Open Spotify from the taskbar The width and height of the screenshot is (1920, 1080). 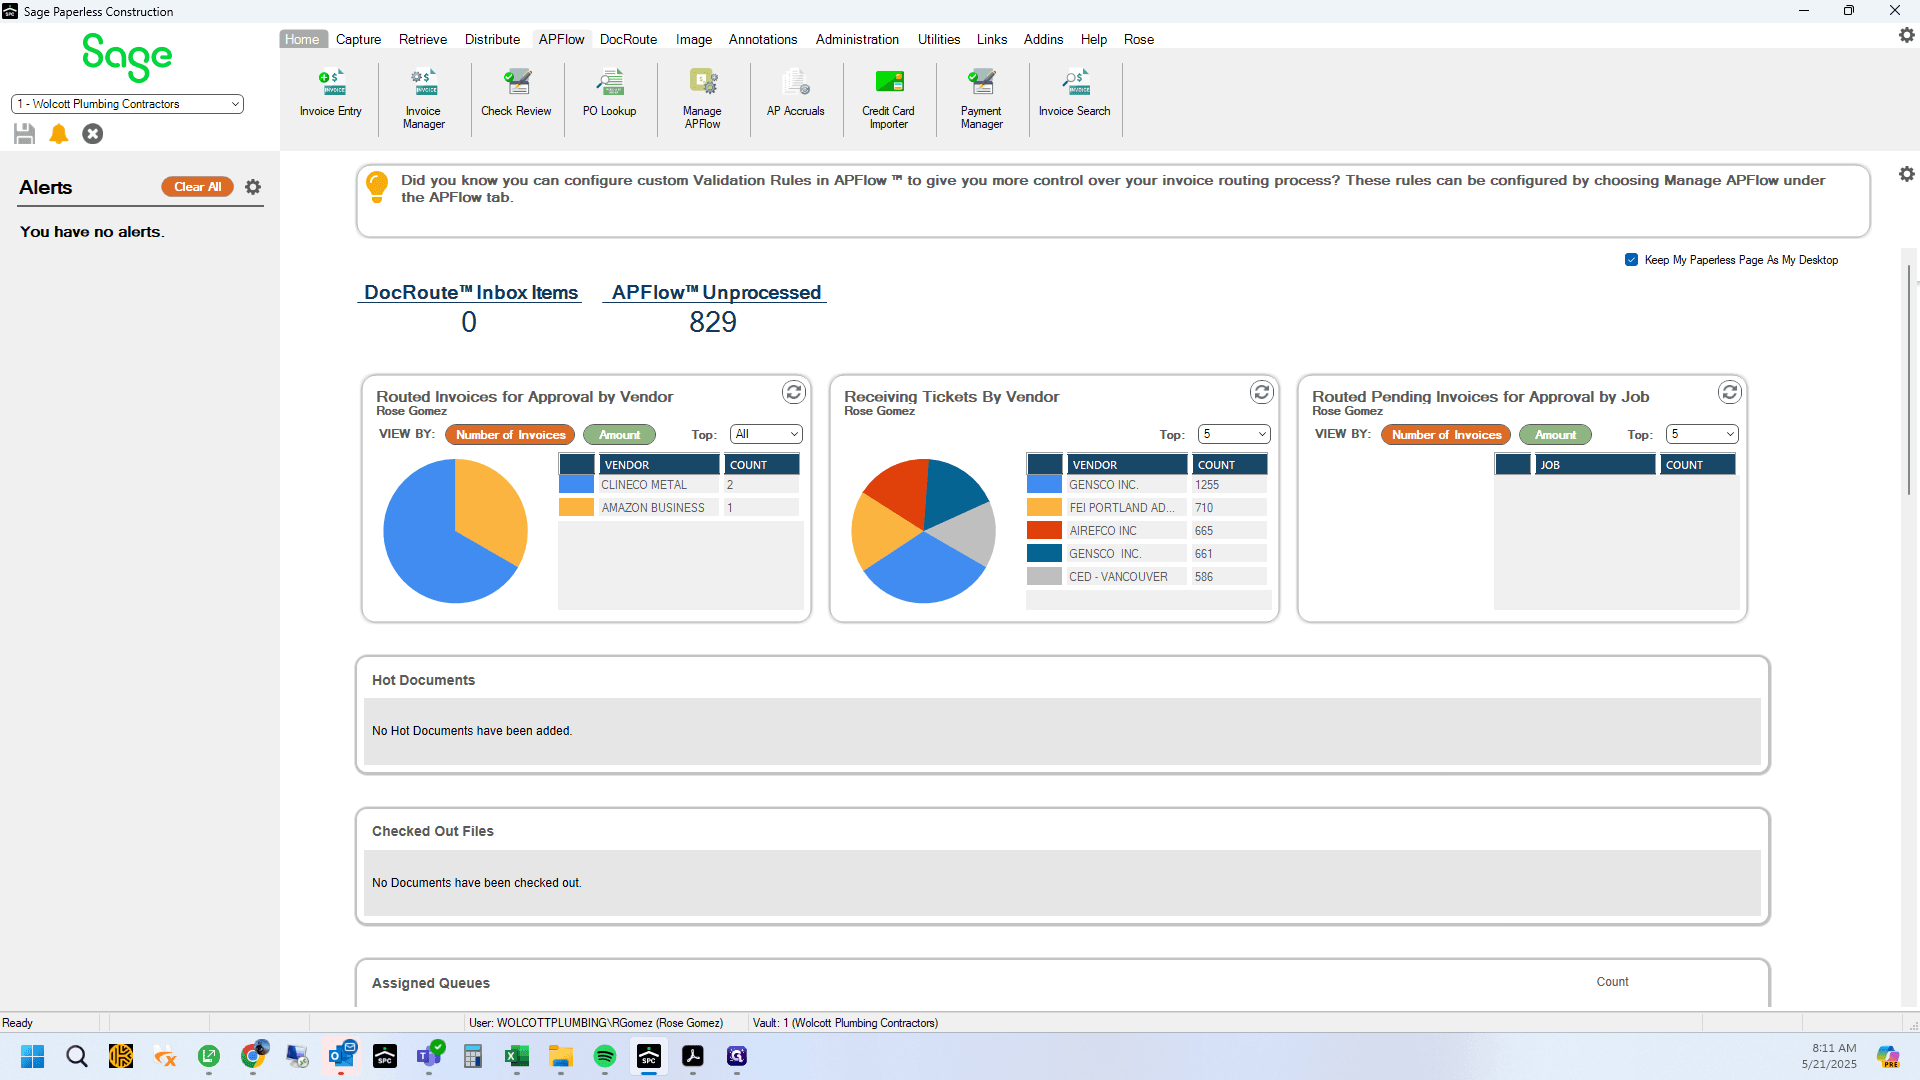[x=605, y=1057]
